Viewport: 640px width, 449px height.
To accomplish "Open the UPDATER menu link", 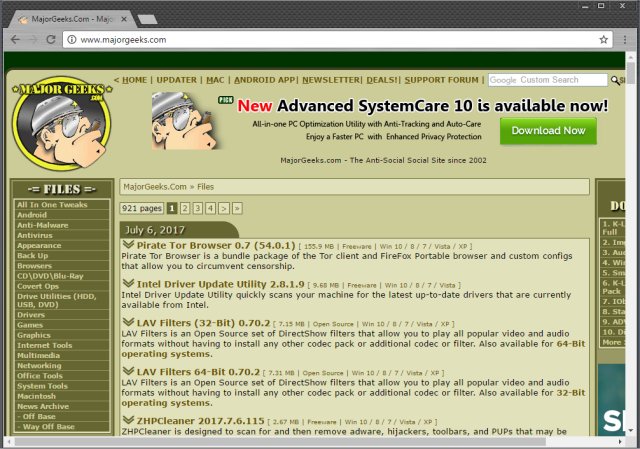I will [x=176, y=80].
